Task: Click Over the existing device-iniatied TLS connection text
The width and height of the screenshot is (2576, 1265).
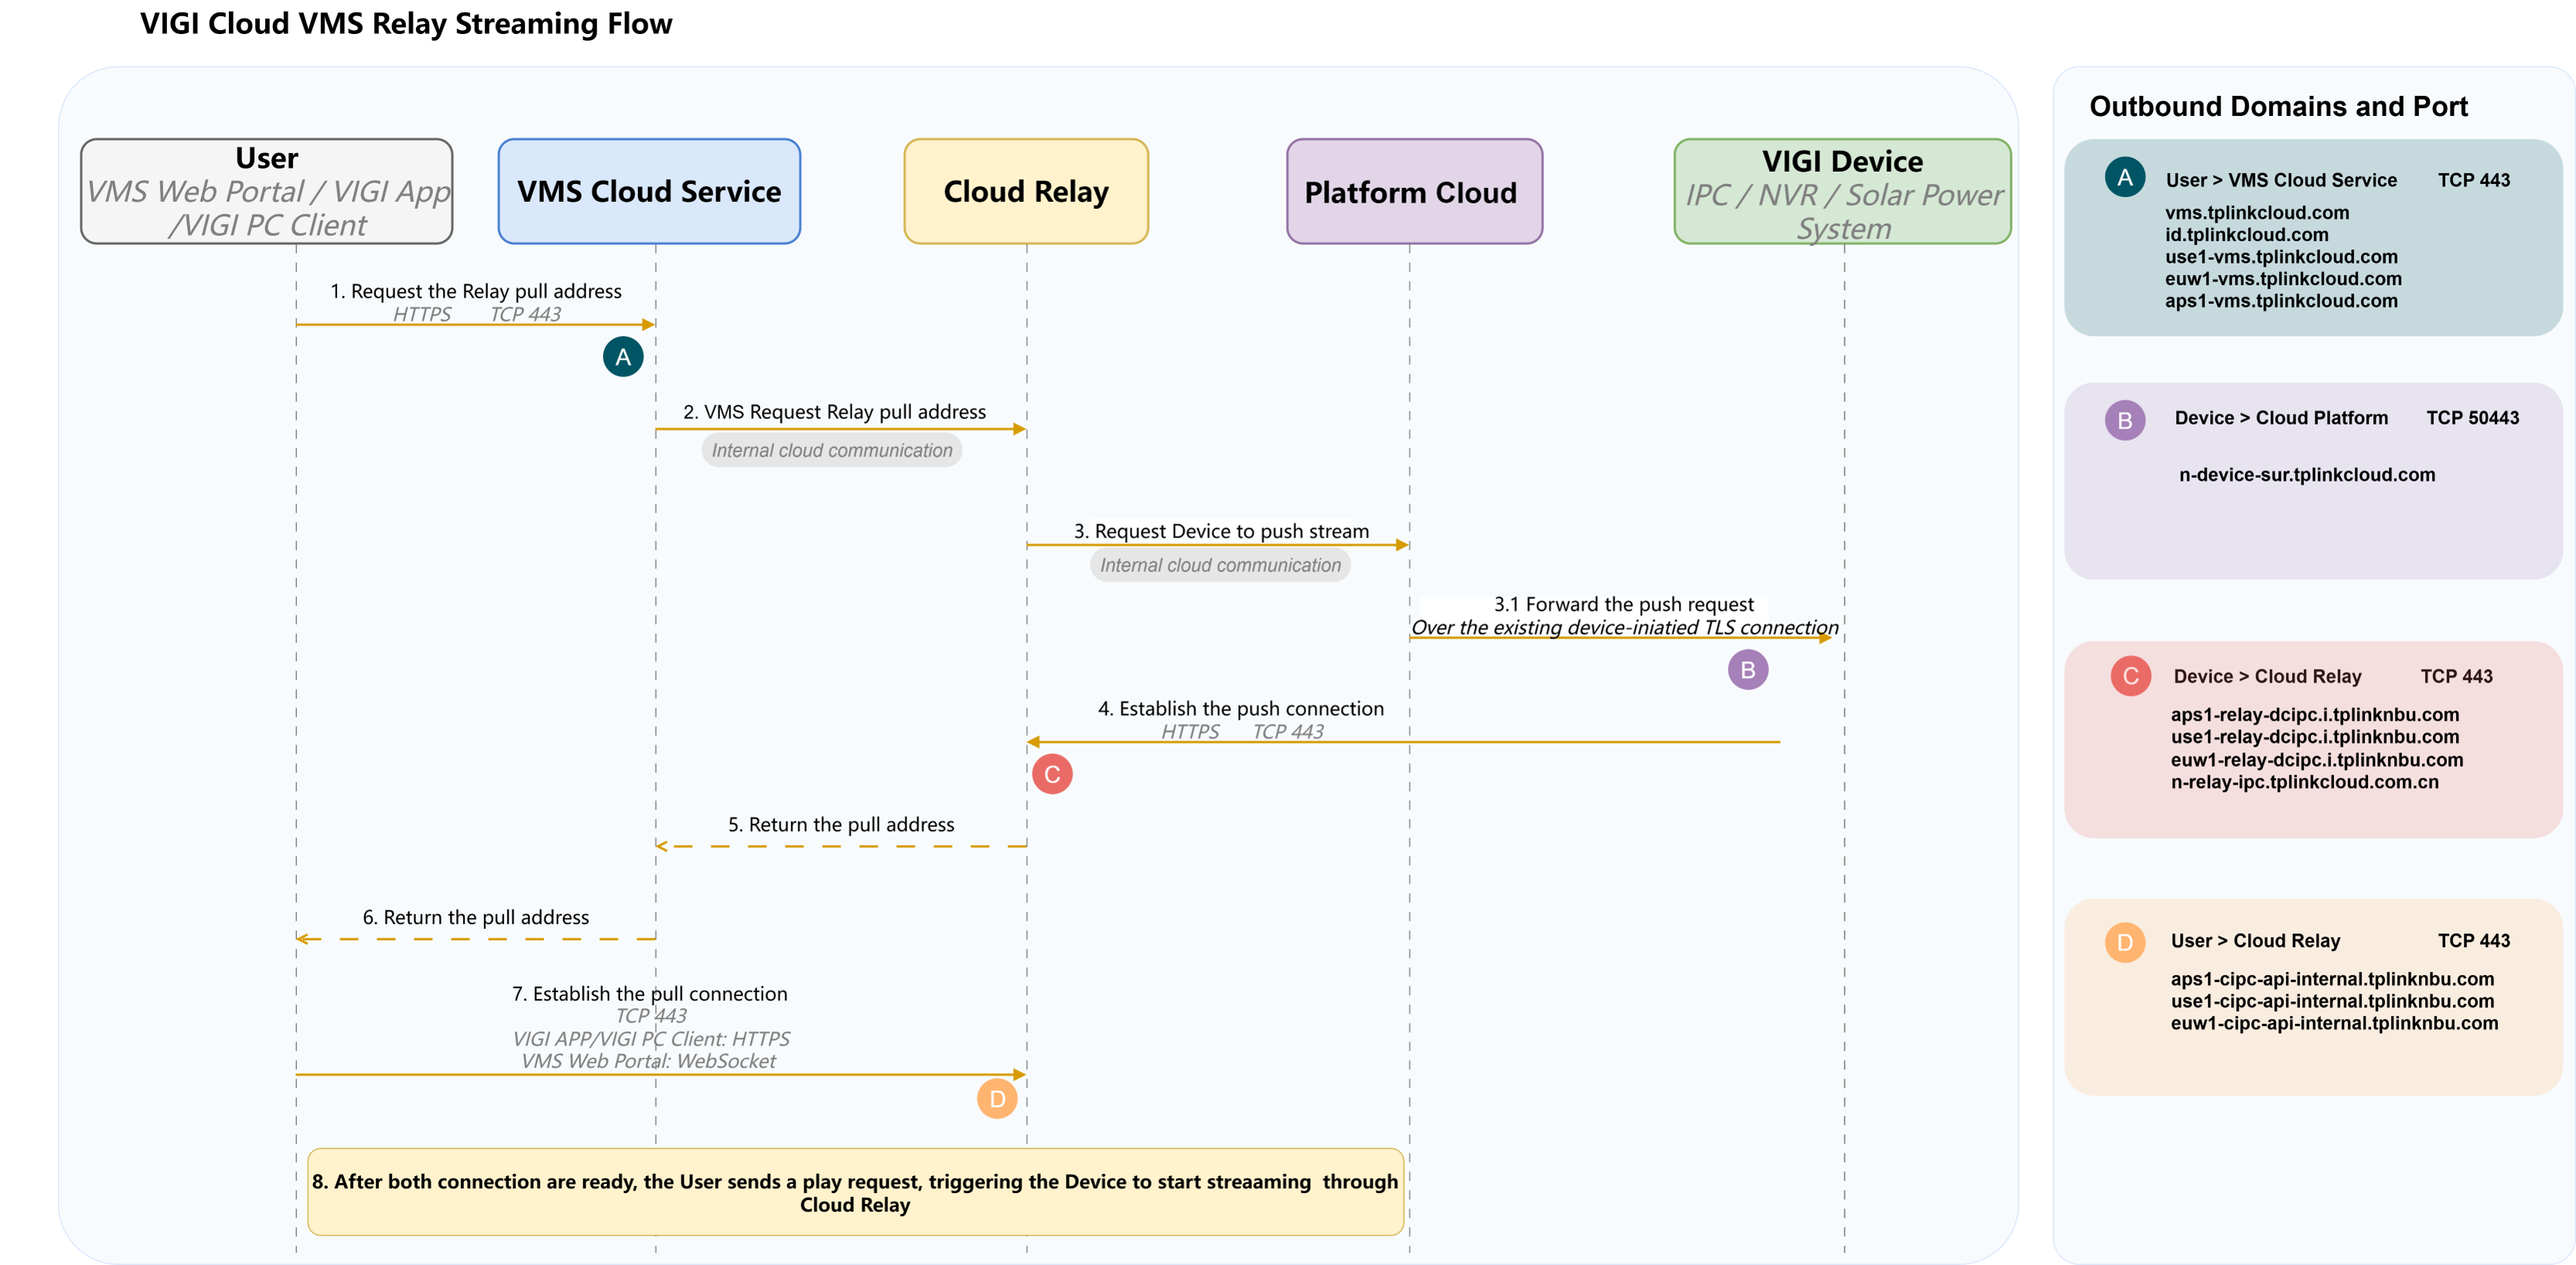Action: coord(1624,628)
